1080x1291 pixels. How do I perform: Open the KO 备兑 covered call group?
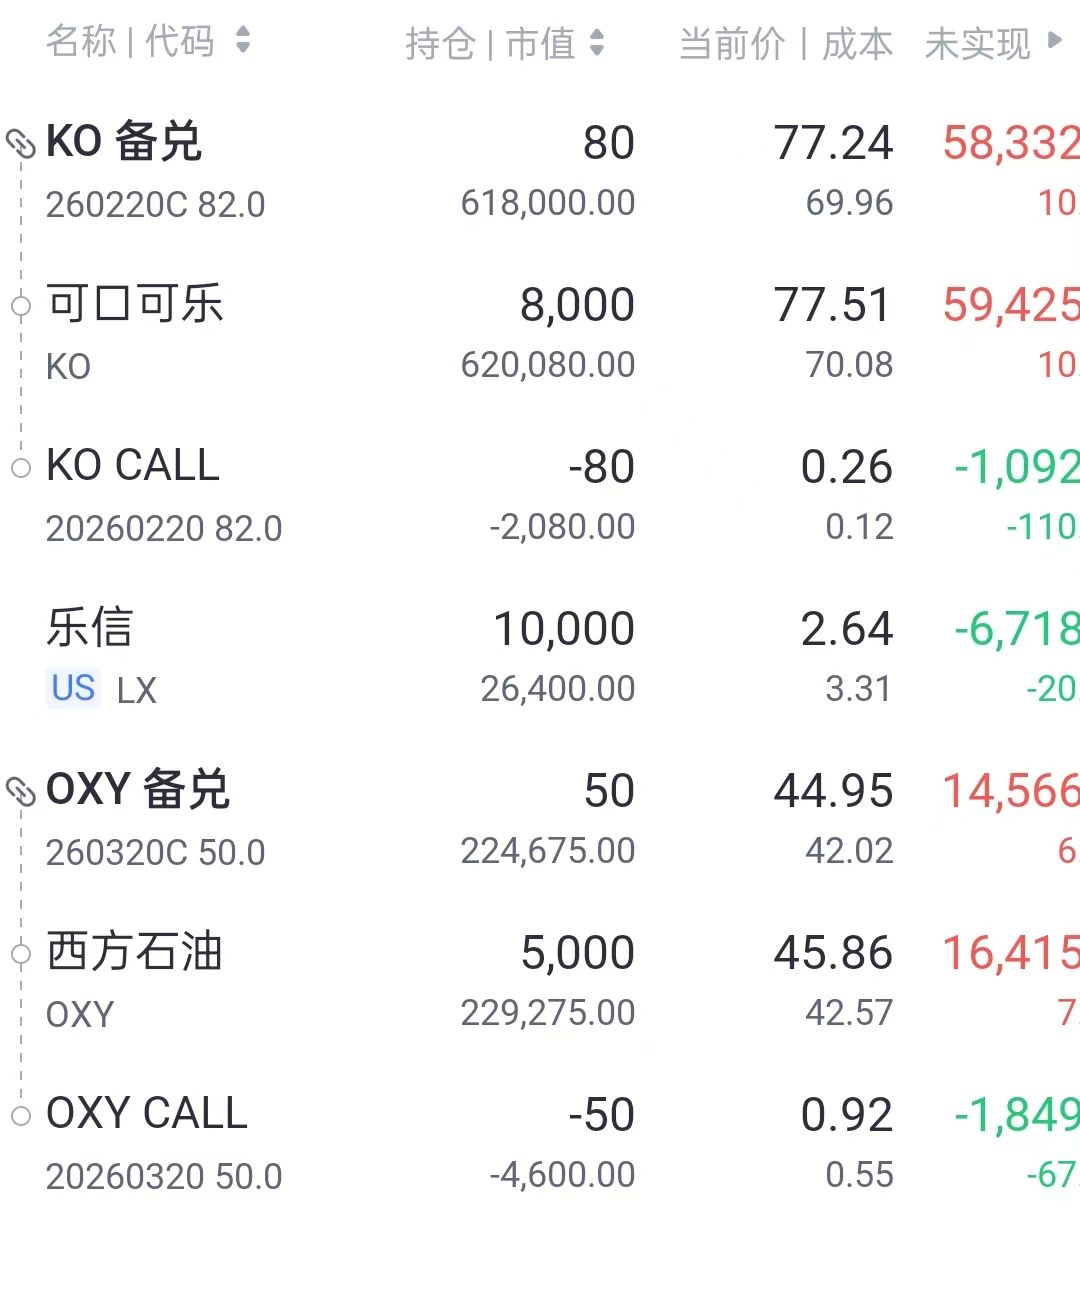(x=125, y=143)
